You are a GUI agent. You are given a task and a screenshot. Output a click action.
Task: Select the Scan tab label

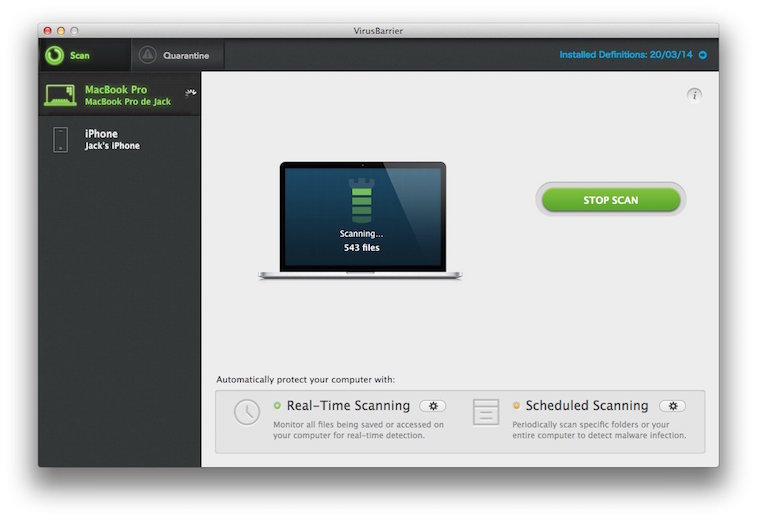(80, 56)
